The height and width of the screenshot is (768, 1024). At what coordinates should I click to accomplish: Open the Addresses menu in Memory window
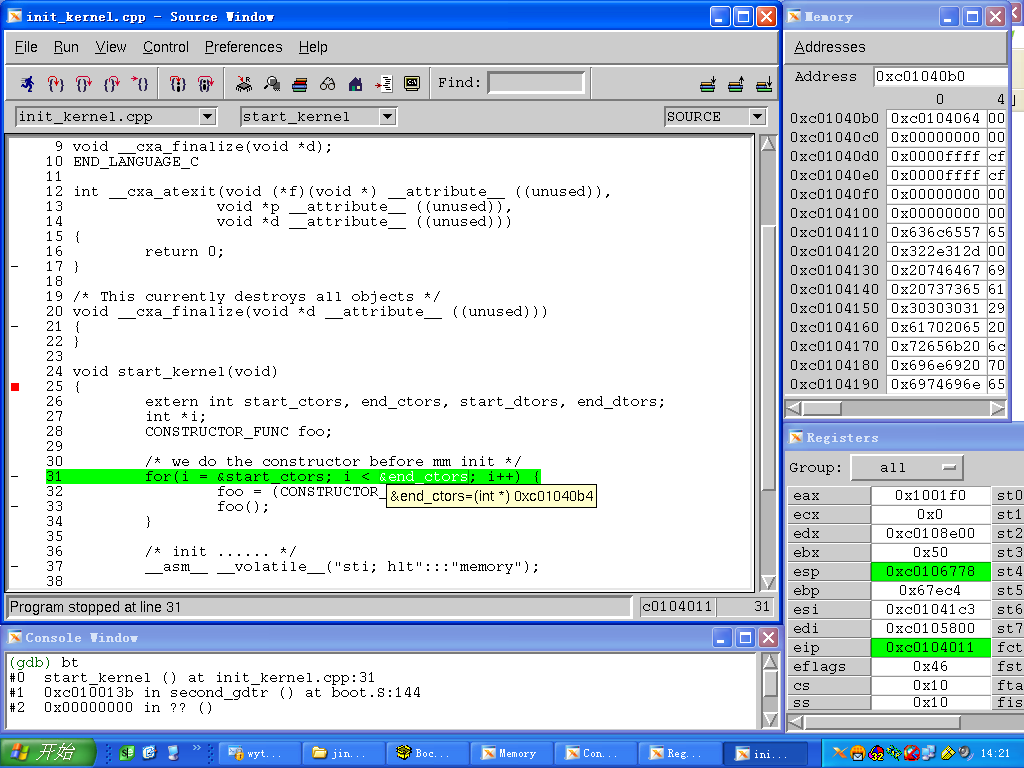click(829, 47)
